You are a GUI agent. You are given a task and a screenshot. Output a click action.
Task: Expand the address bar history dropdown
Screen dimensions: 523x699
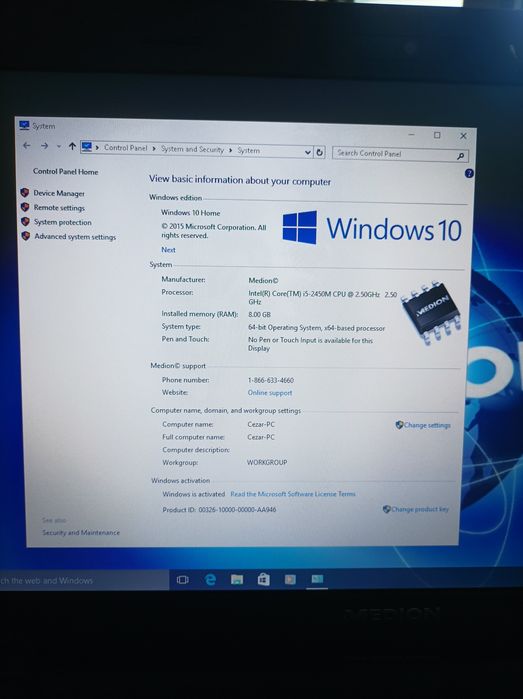308,152
